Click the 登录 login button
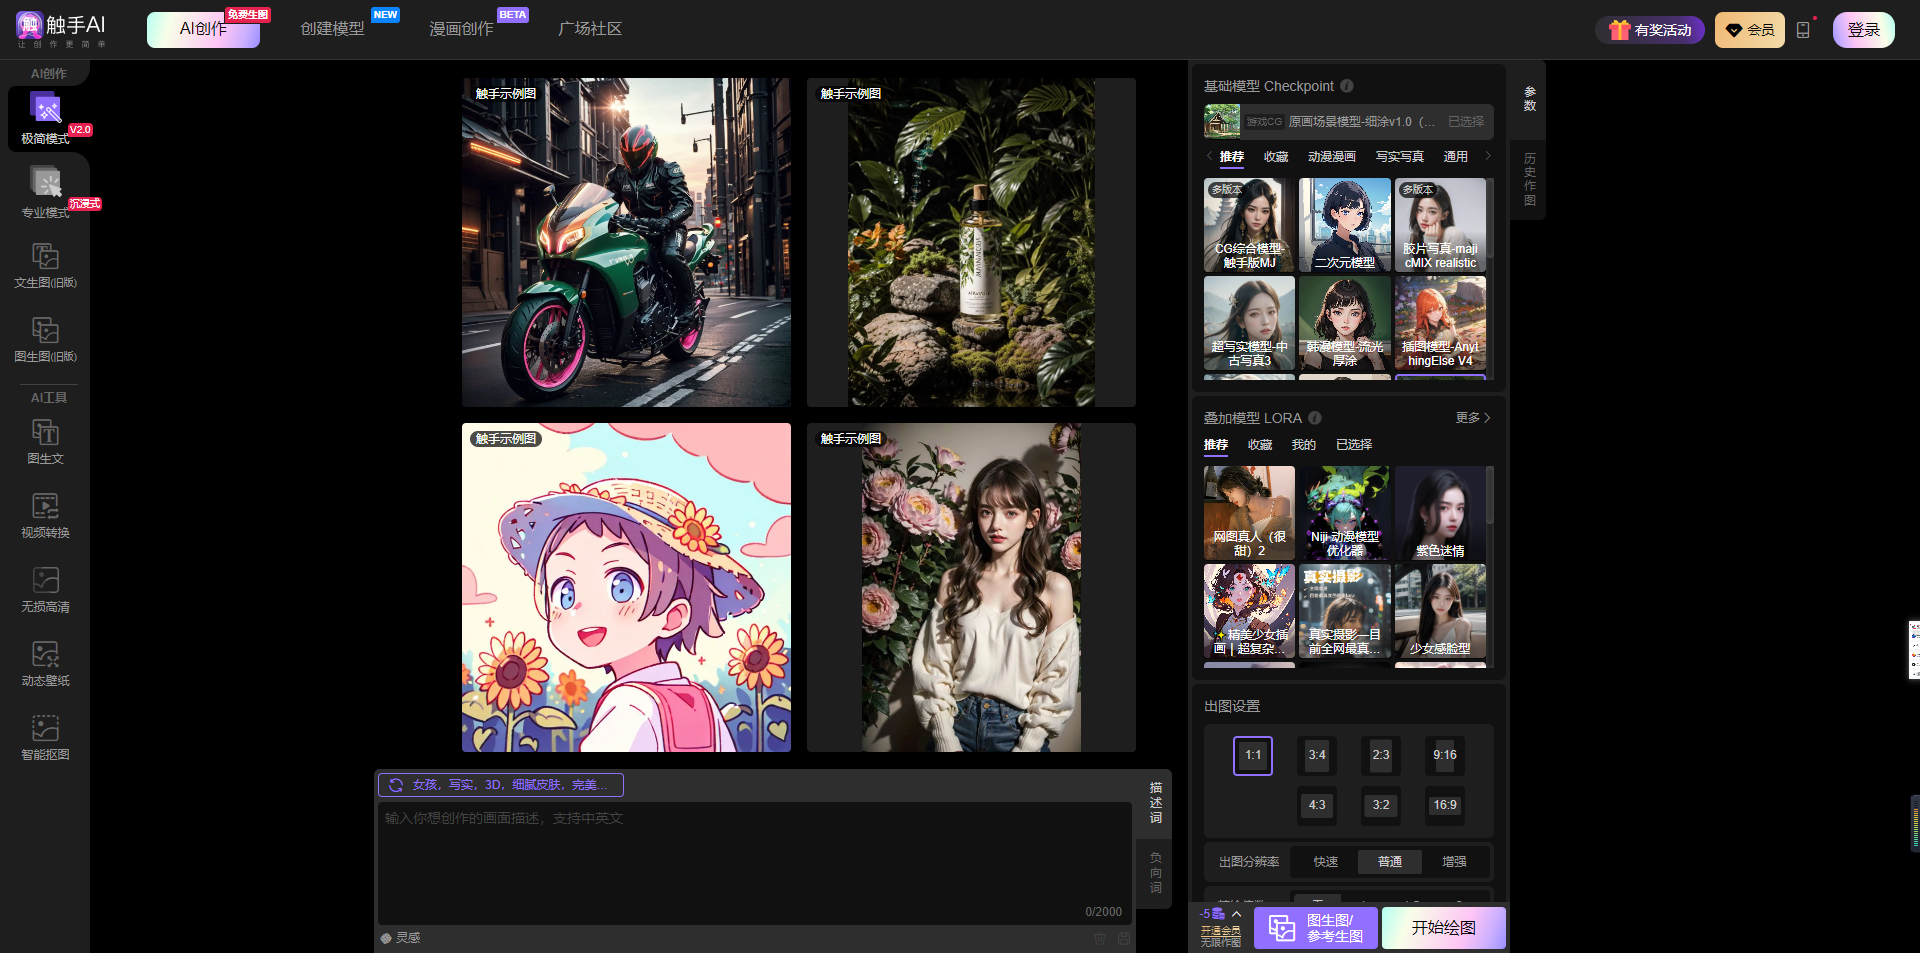This screenshot has height=953, width=1920. pyautogui.click(x=1863, y=30)
